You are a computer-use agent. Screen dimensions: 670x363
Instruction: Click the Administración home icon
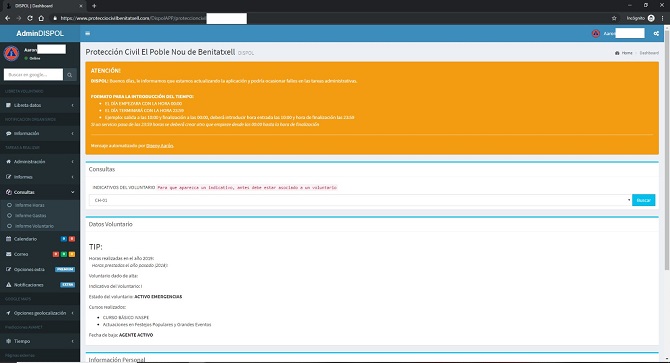pos(8,161)
